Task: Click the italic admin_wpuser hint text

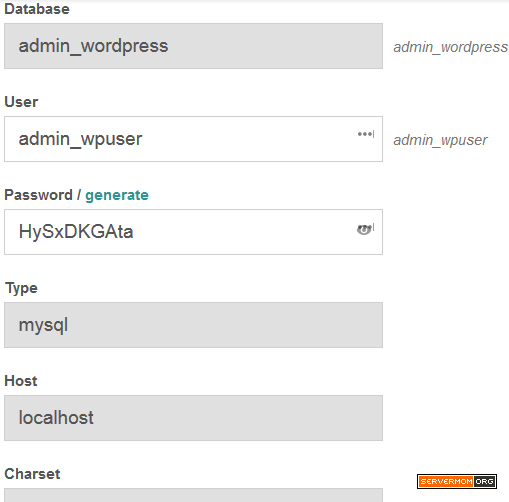Action: coord(440,140)
